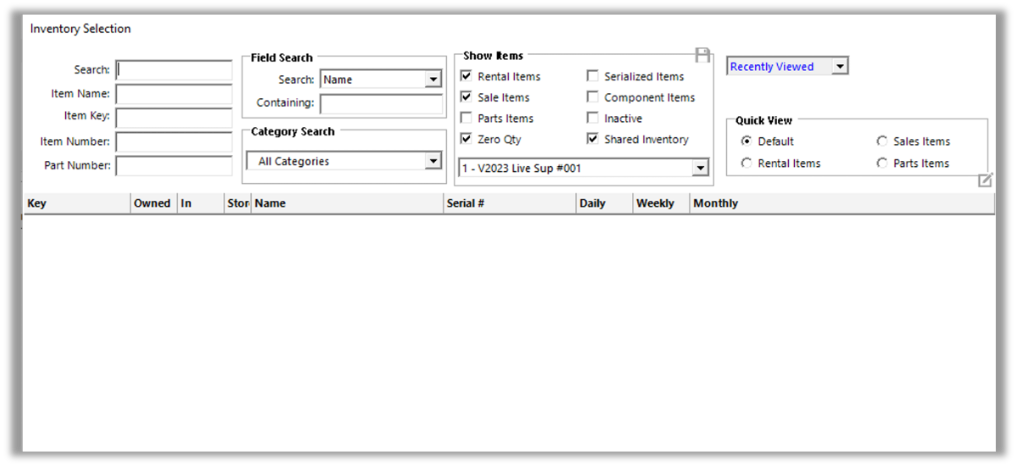Expand the All Categories dropdown
The width and height of the screenshot is (1016, 466).
(x=433, y=161)
